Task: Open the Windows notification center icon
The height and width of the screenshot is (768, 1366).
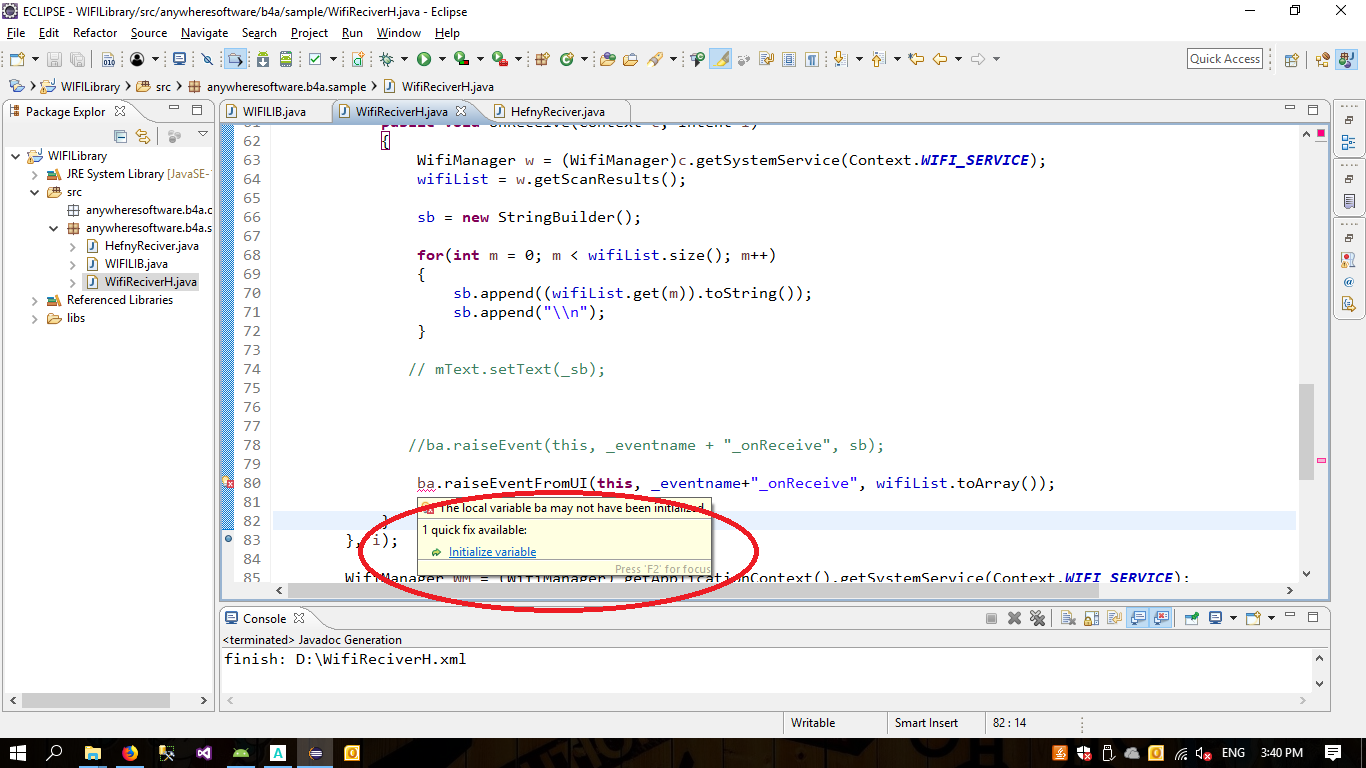Action: pos(1333,753)
